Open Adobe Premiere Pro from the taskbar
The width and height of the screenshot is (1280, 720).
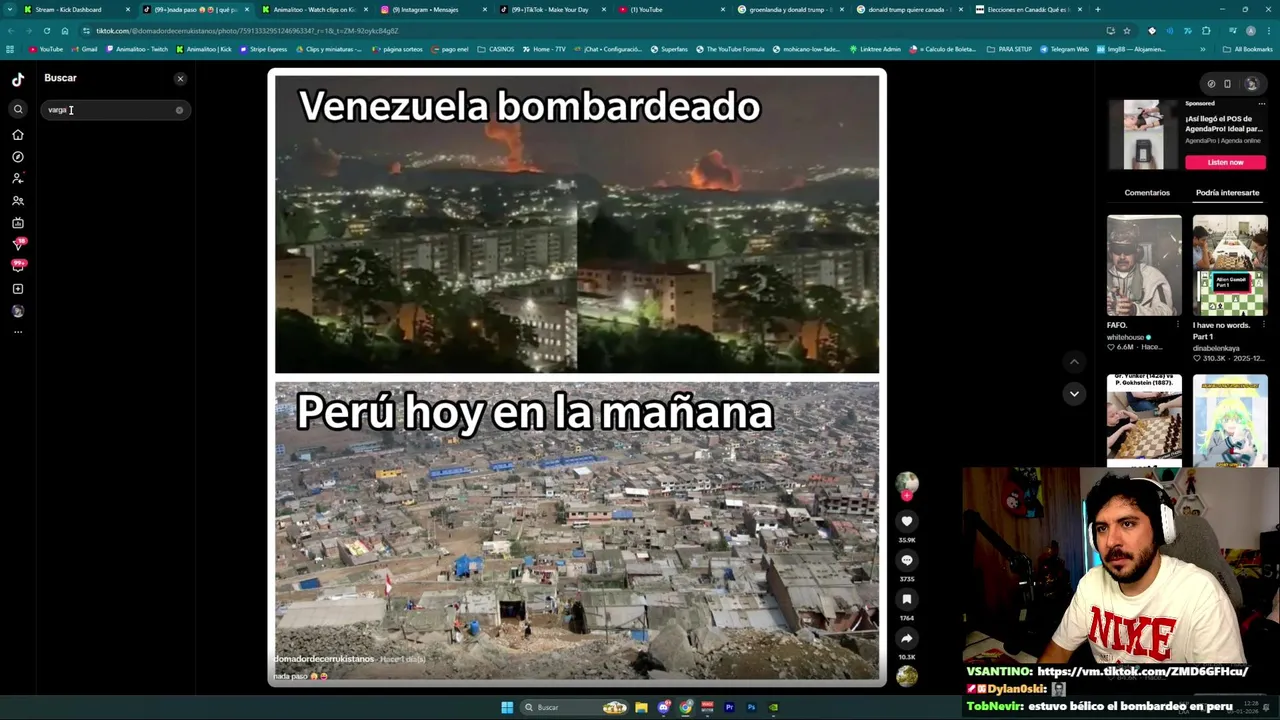(729, 707)
